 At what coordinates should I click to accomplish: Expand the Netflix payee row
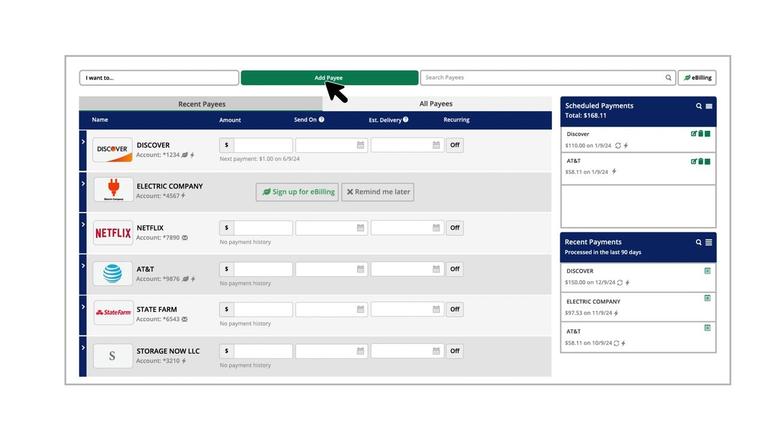[83, 224]
